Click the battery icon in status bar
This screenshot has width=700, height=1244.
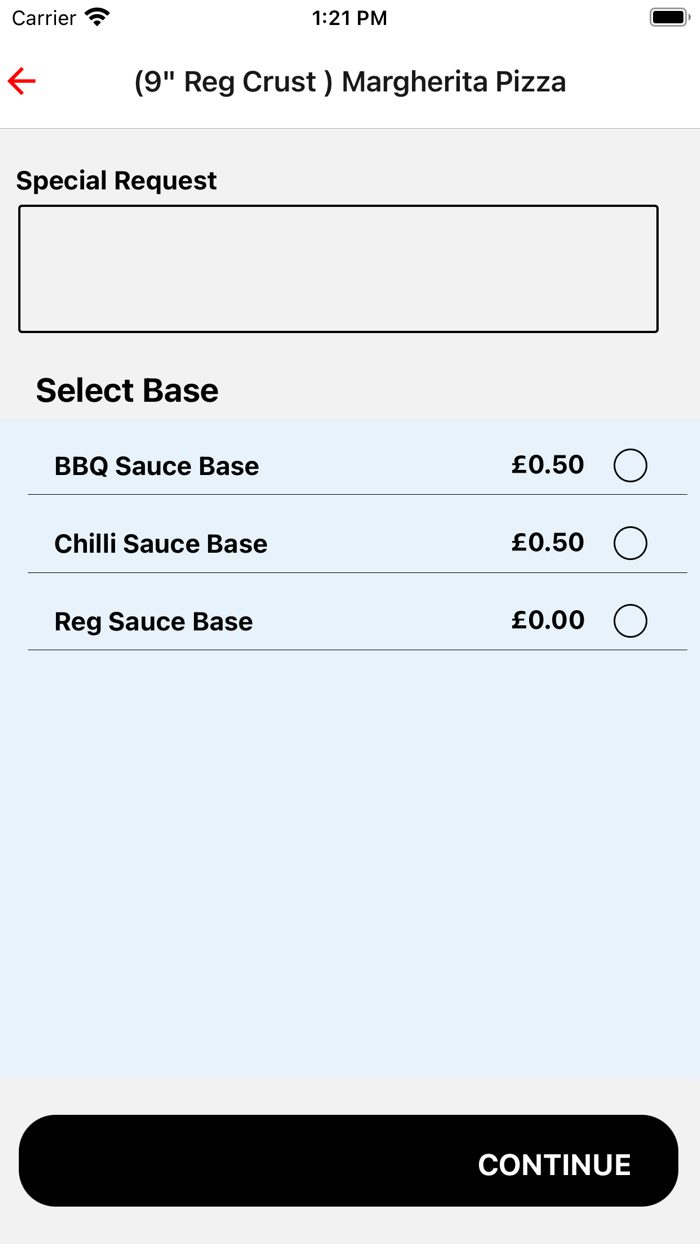pyautogui.click(x=669, y=18)
